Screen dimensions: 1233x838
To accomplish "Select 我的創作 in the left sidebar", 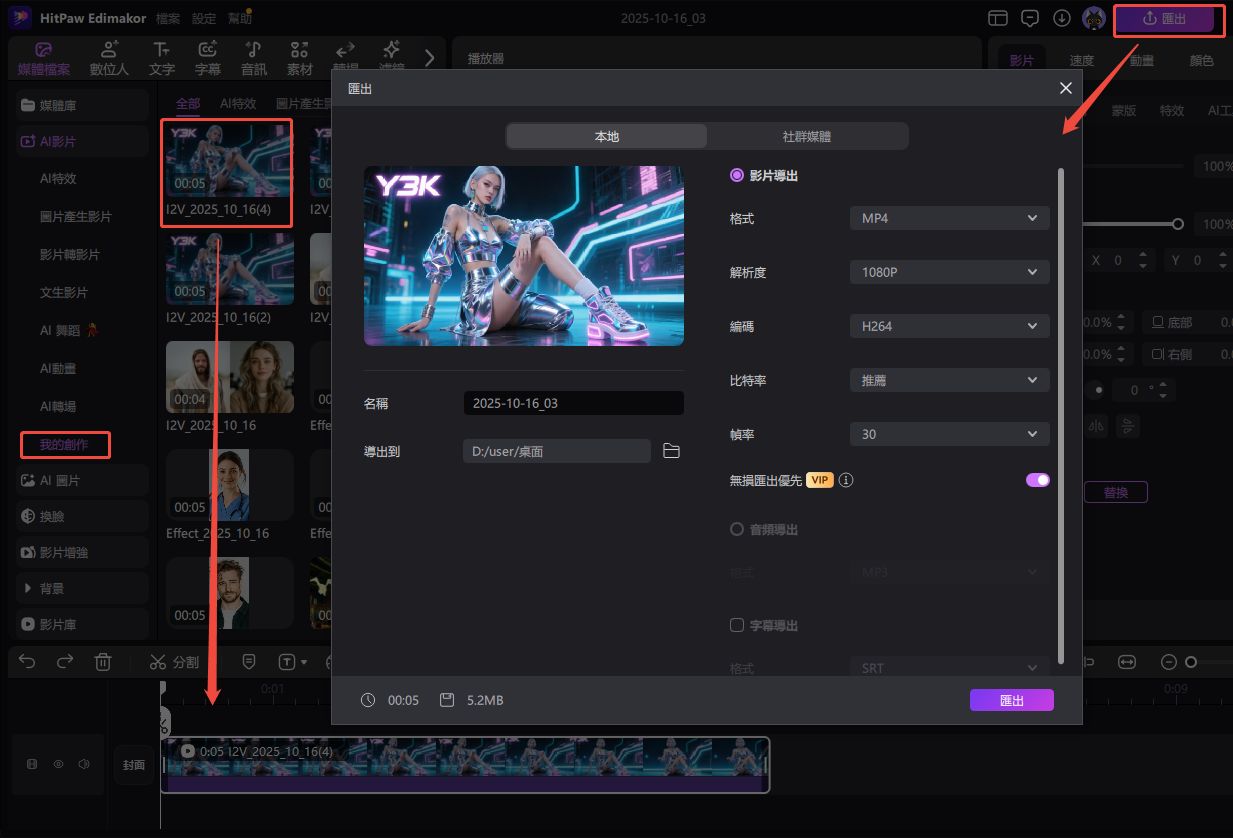I will [64, 444].
